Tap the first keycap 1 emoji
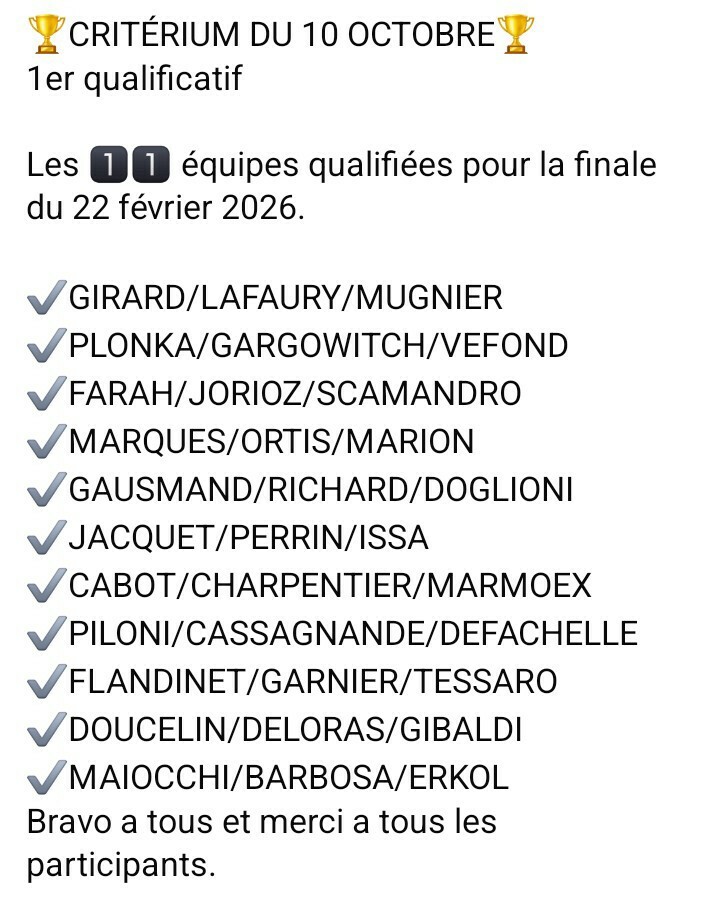 106,164
